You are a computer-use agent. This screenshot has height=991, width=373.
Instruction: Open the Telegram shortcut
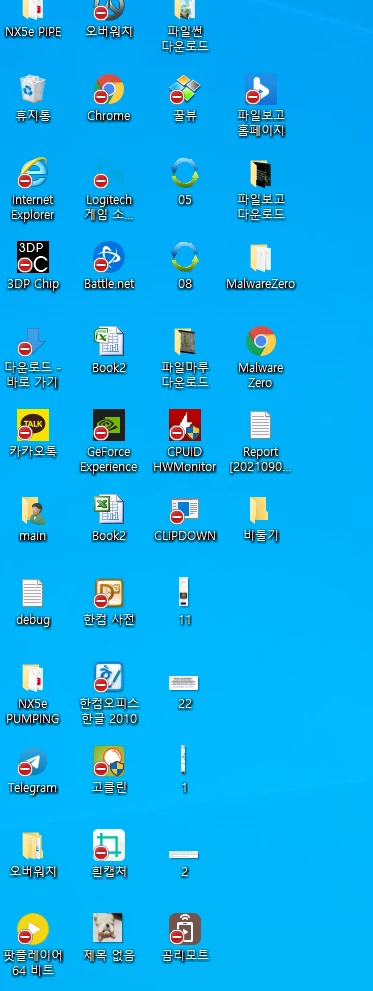point(32,761)
